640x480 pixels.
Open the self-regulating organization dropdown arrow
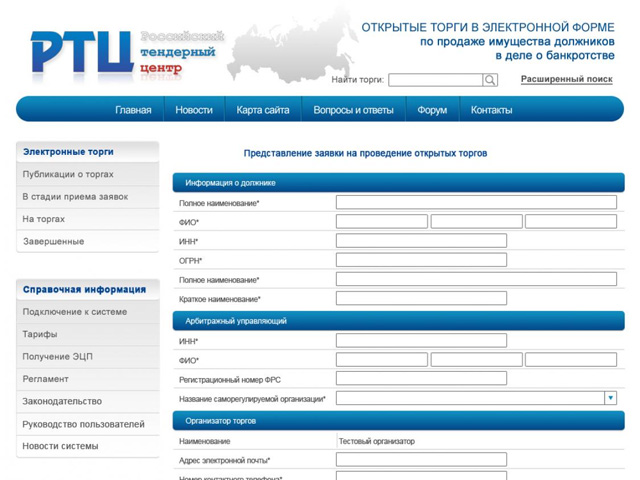(610, 398)
